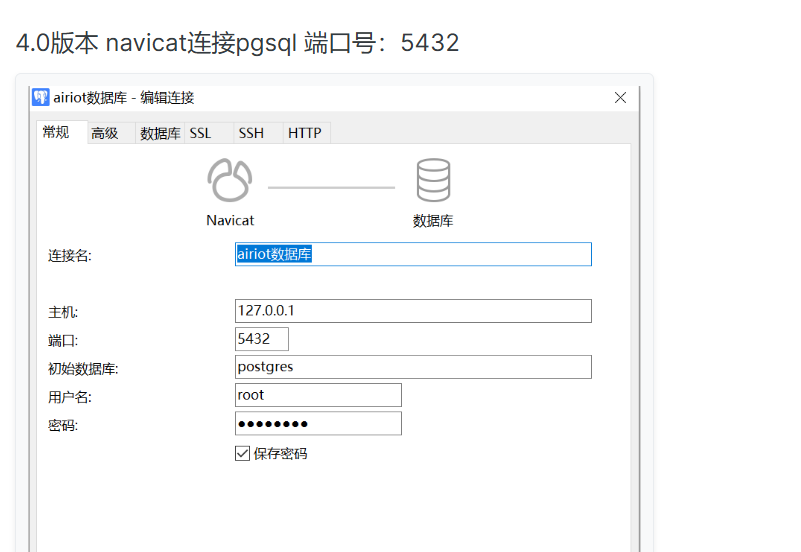This screenshot has height=552, width=801.
Task: Click the 端口 field containing 5432
Action: click(261, 339)
